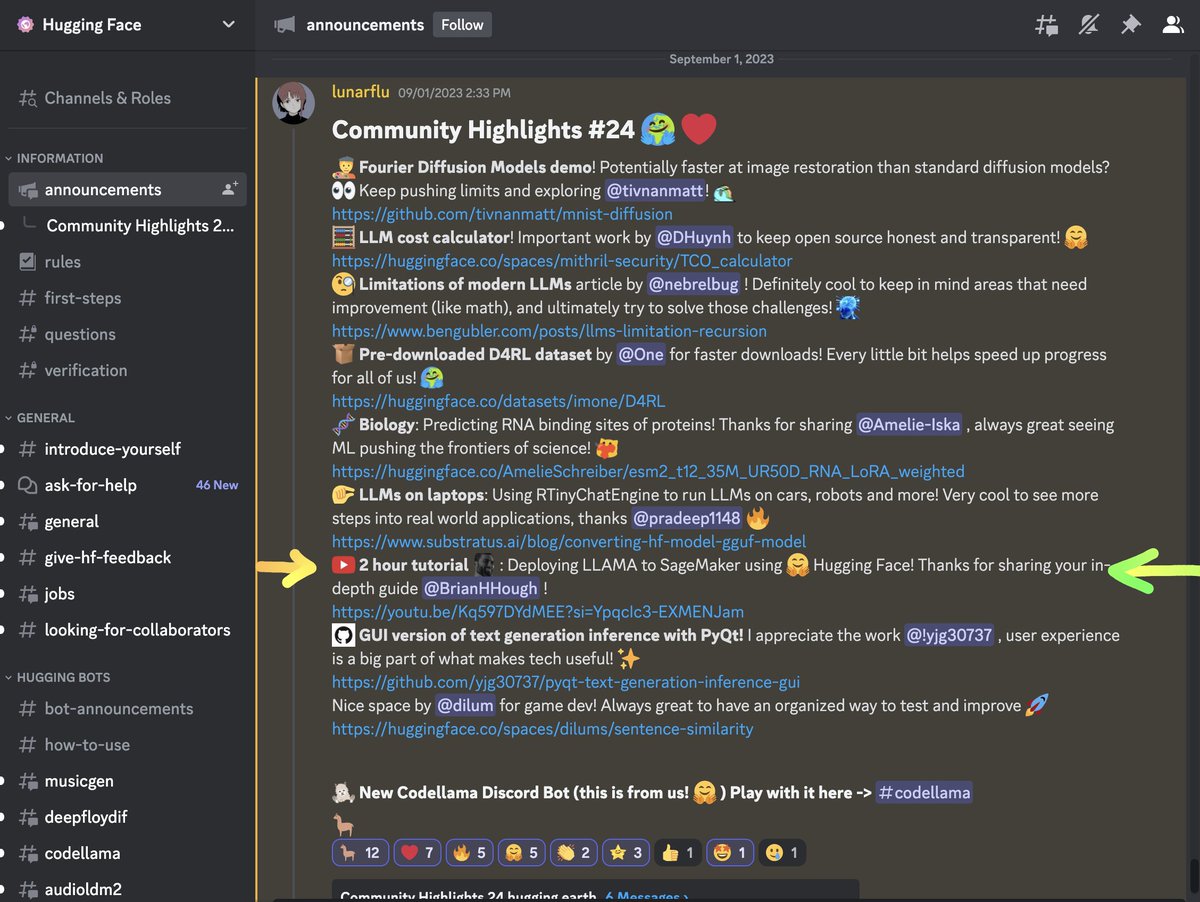Open pinned messages pin icon
The width and height of the screenshot is (1200, 902).
[x=1130, y=25]
